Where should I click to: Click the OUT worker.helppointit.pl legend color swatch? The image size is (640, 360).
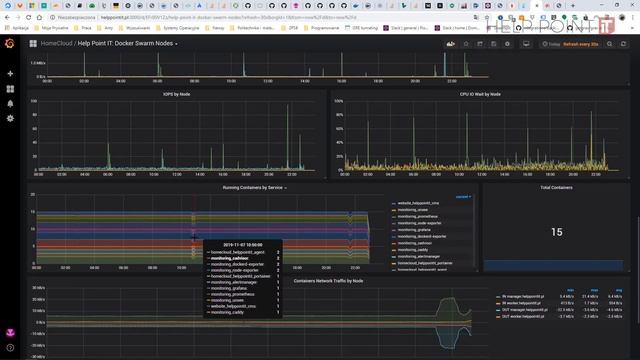pos(498,317)
